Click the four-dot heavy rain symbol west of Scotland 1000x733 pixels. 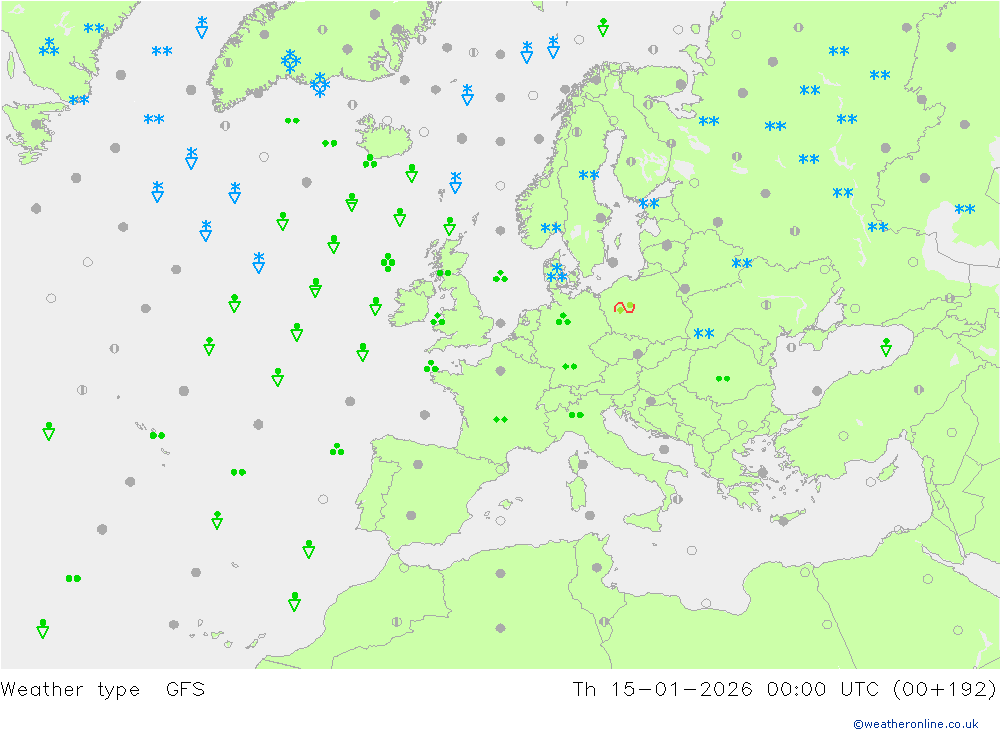[388, 262]
